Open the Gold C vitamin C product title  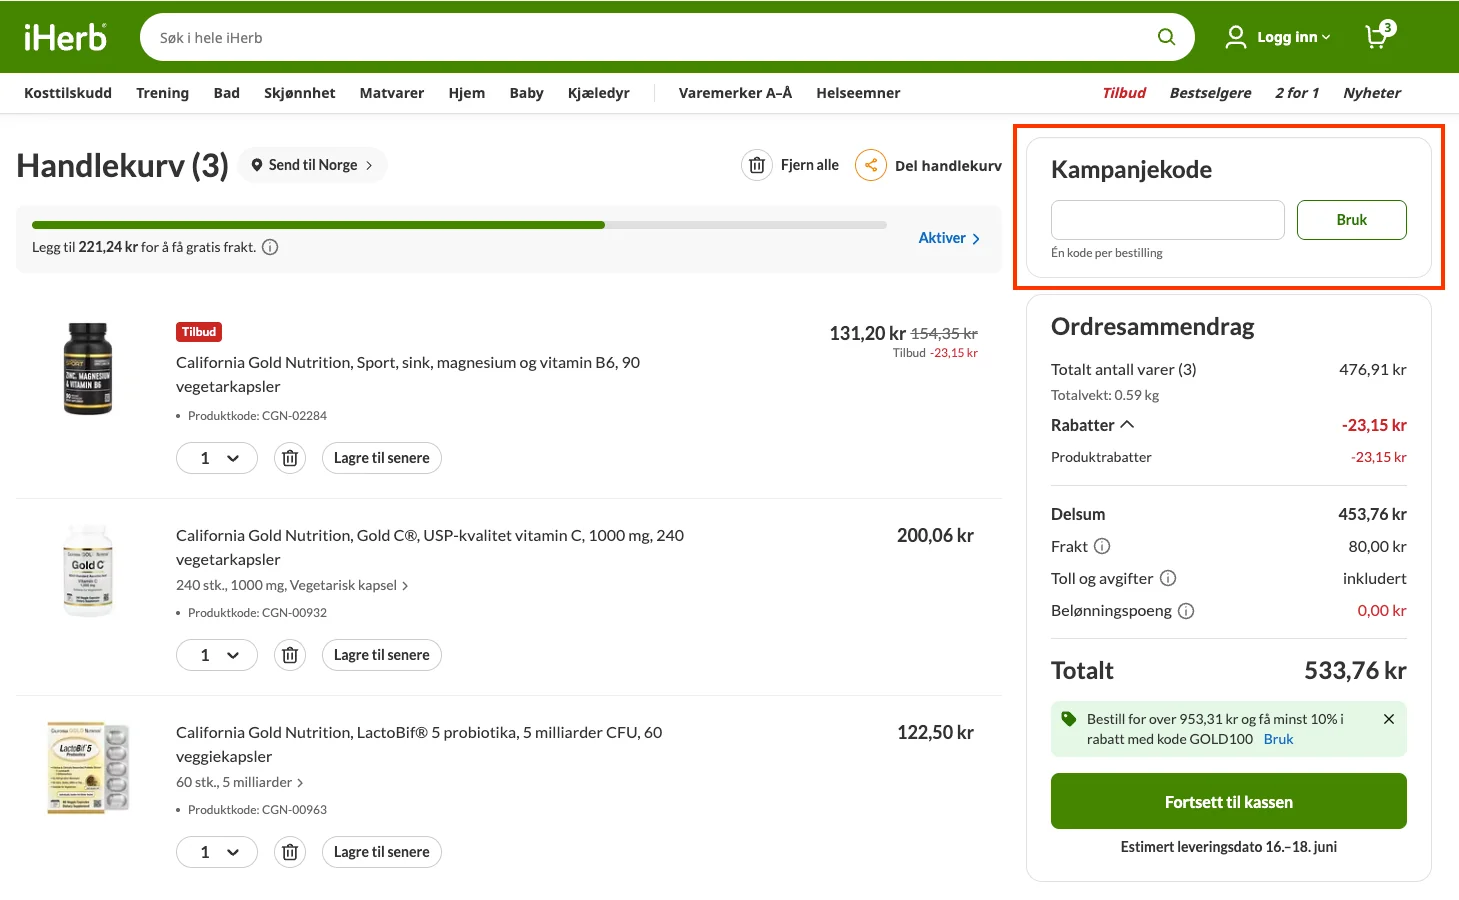click(x=430, y=547)
